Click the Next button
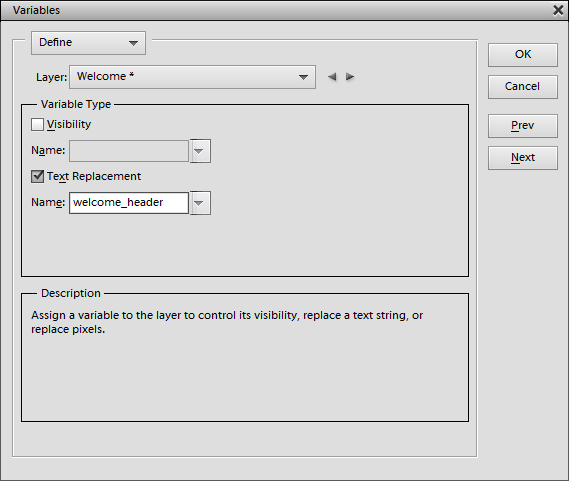The height and width of the screenshot is (481, 569). point(523,158)
